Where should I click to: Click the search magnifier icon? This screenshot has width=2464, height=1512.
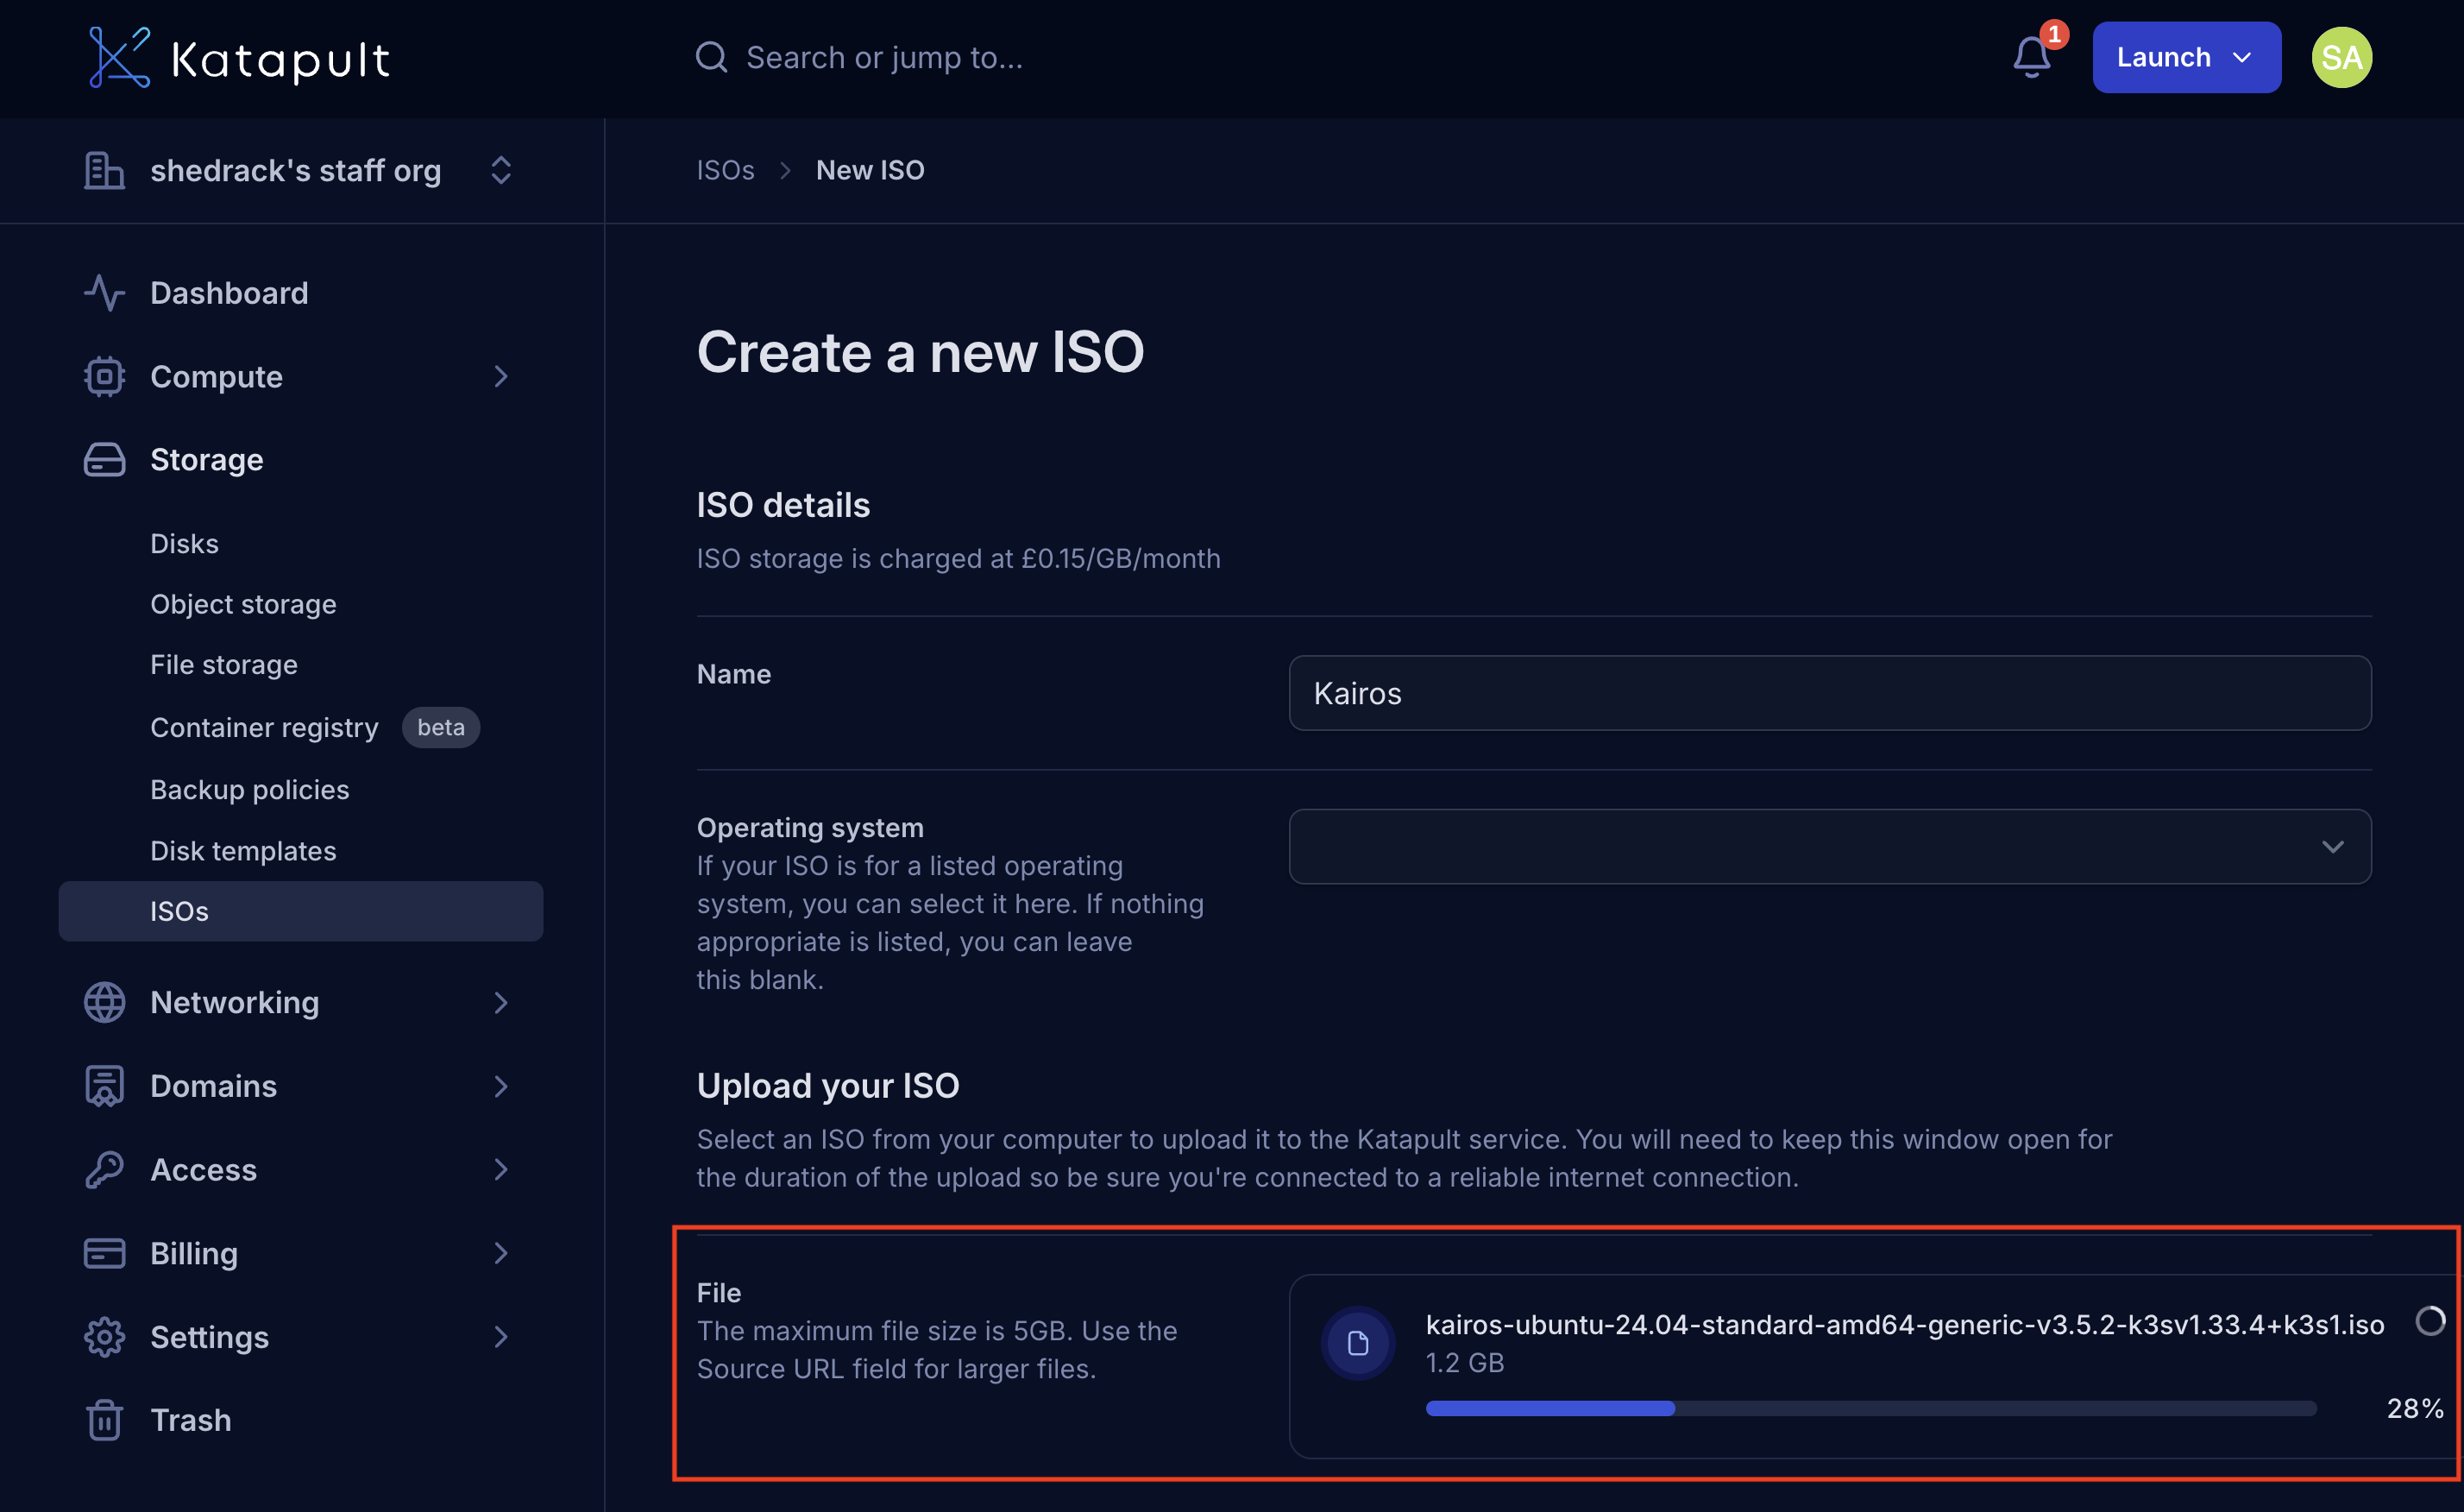[711, 57]
